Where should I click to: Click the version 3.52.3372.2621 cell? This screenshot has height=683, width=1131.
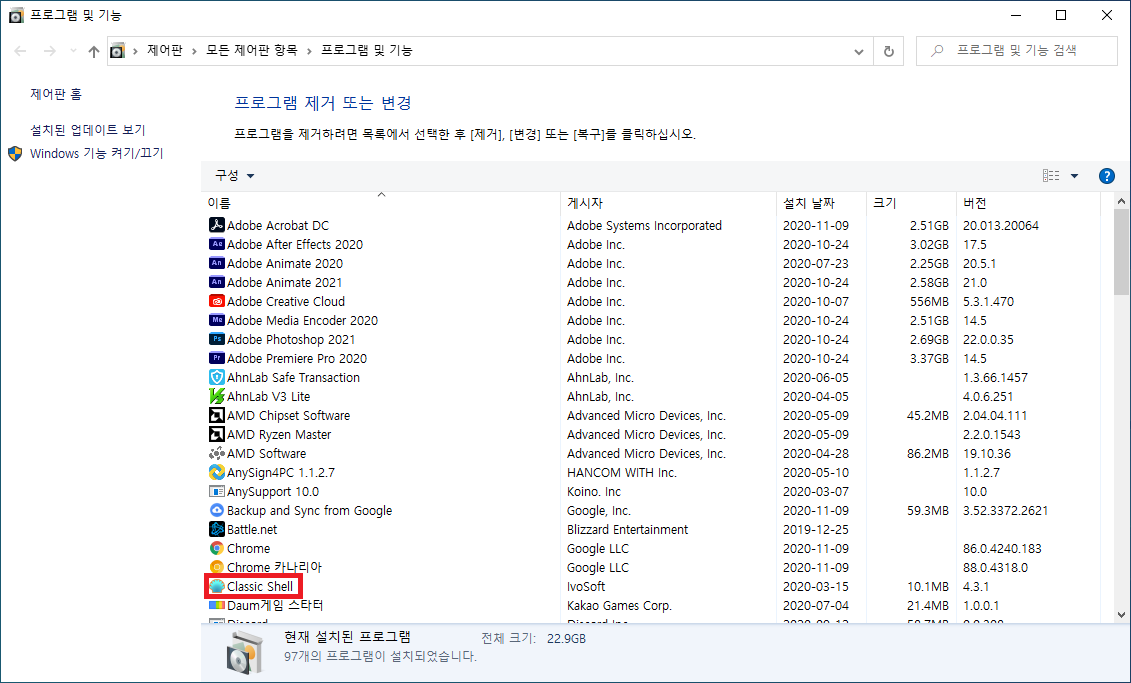(x=1005, y=511)
